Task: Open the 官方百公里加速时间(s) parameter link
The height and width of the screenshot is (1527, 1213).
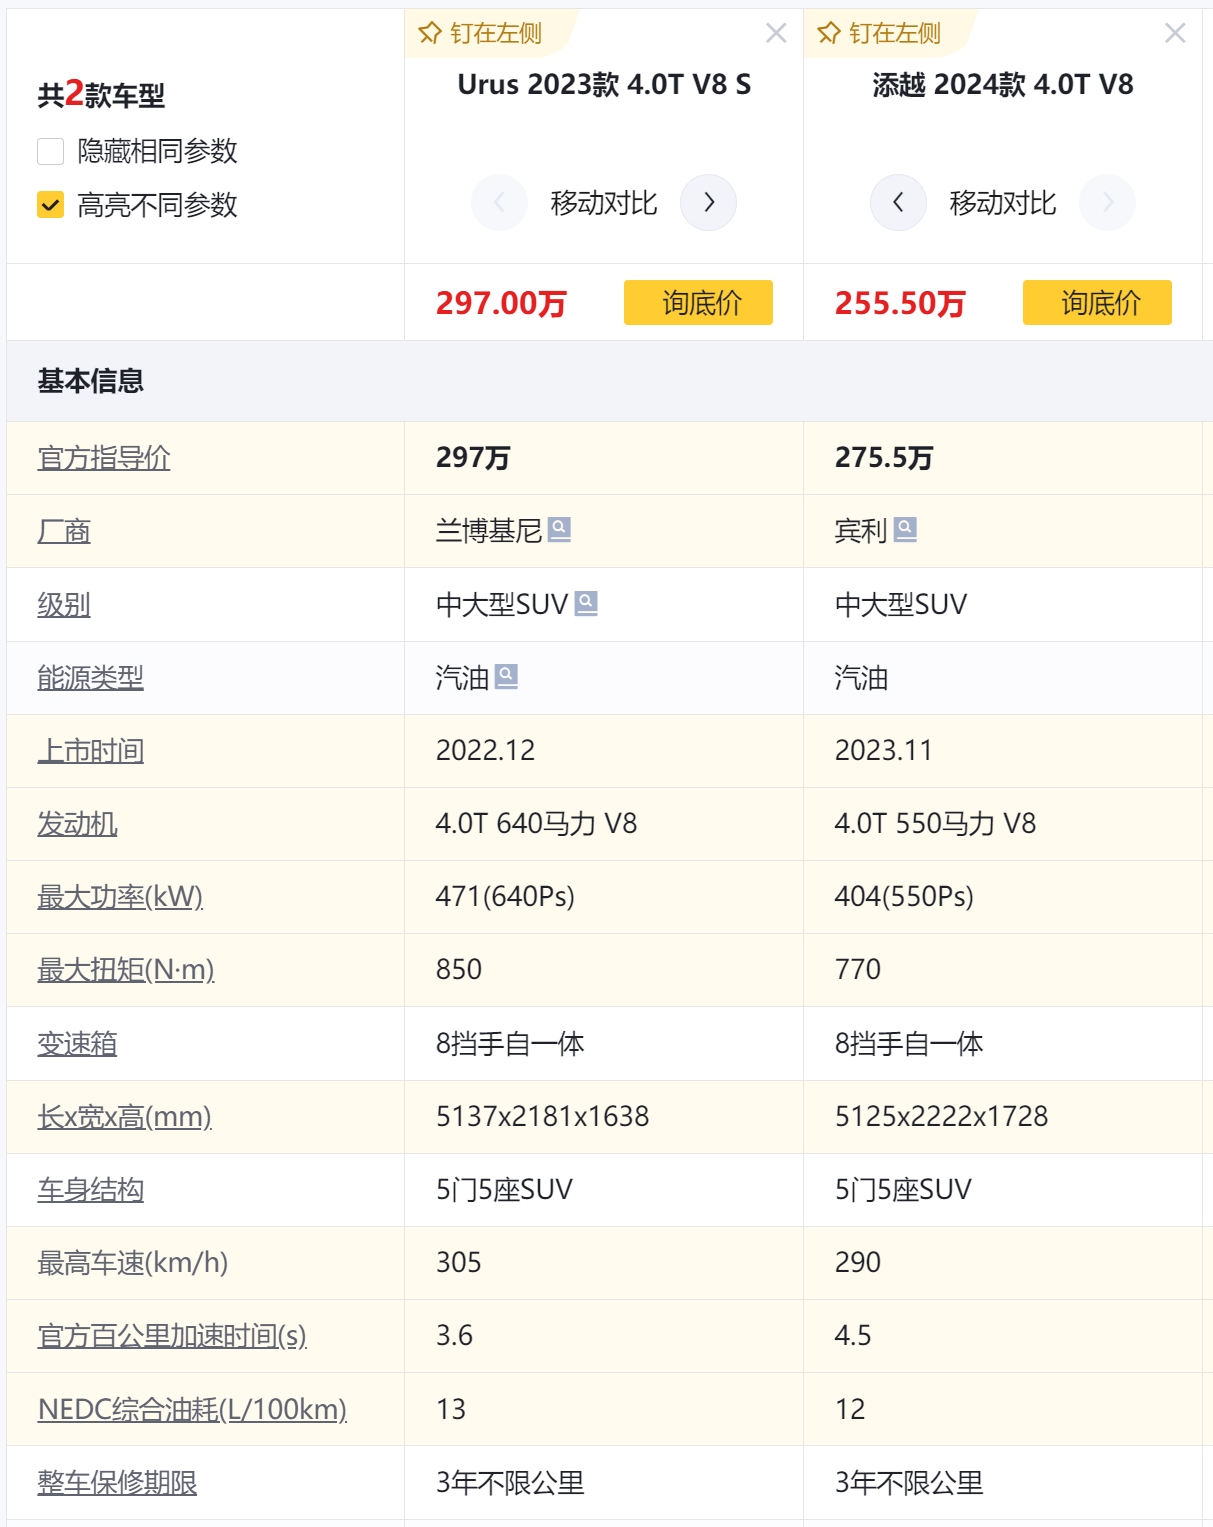Action: 172,1336
